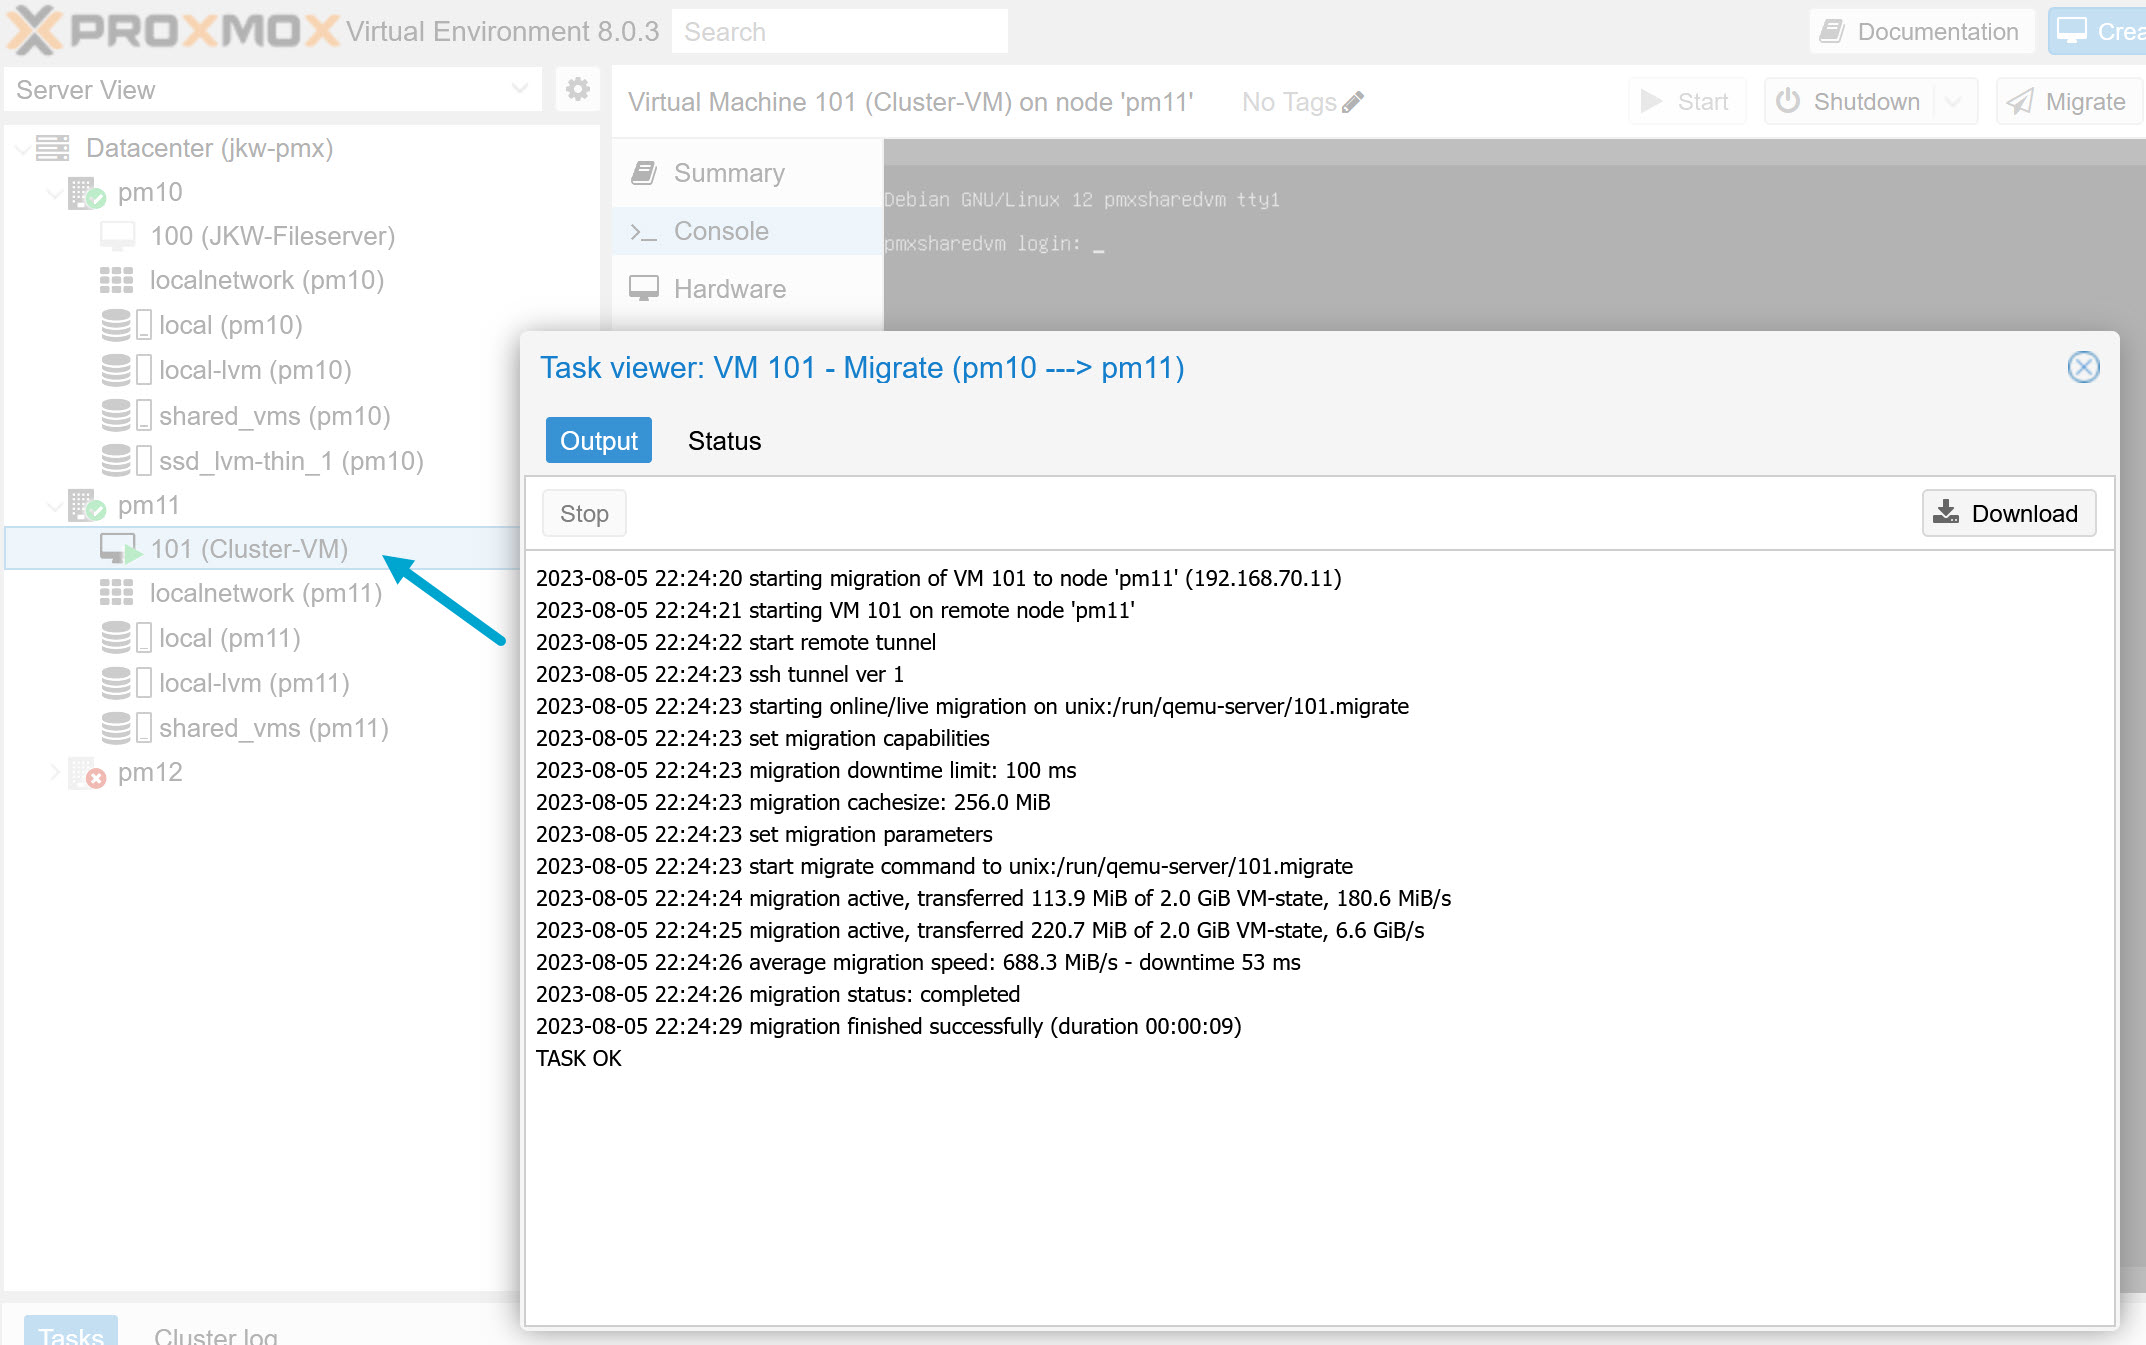Click the Download log button
Image resolution: width=2146 pixels, height=1345 pixels.
(x=2008, y=513)
